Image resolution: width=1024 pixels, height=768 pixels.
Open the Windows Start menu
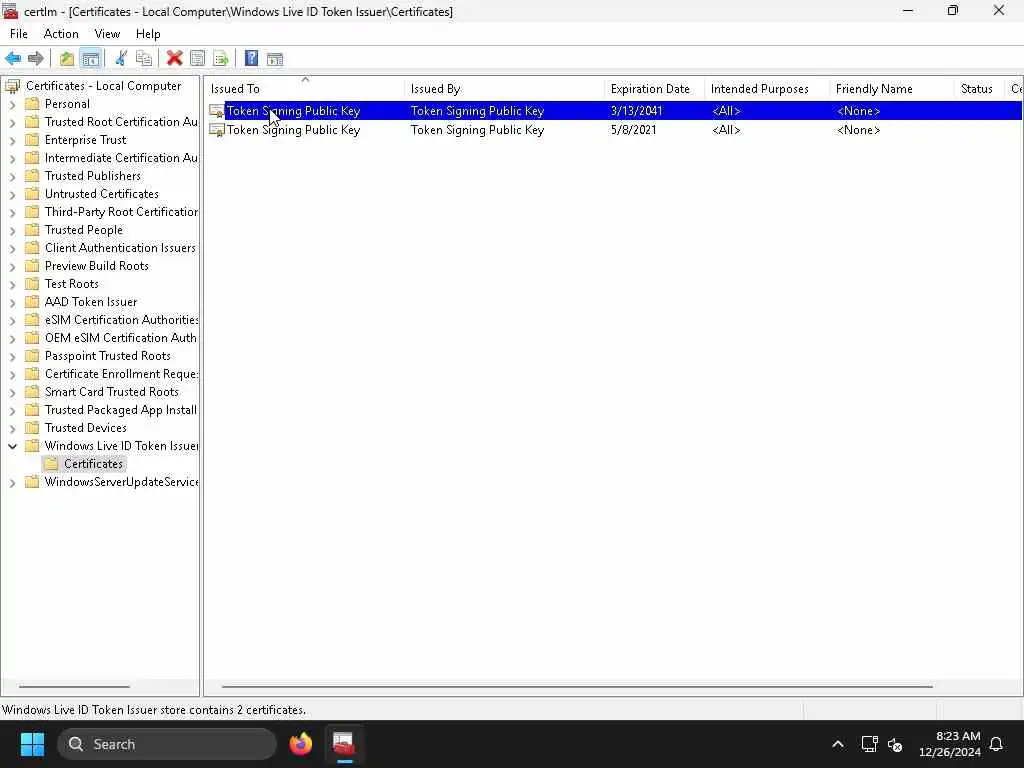32,744
